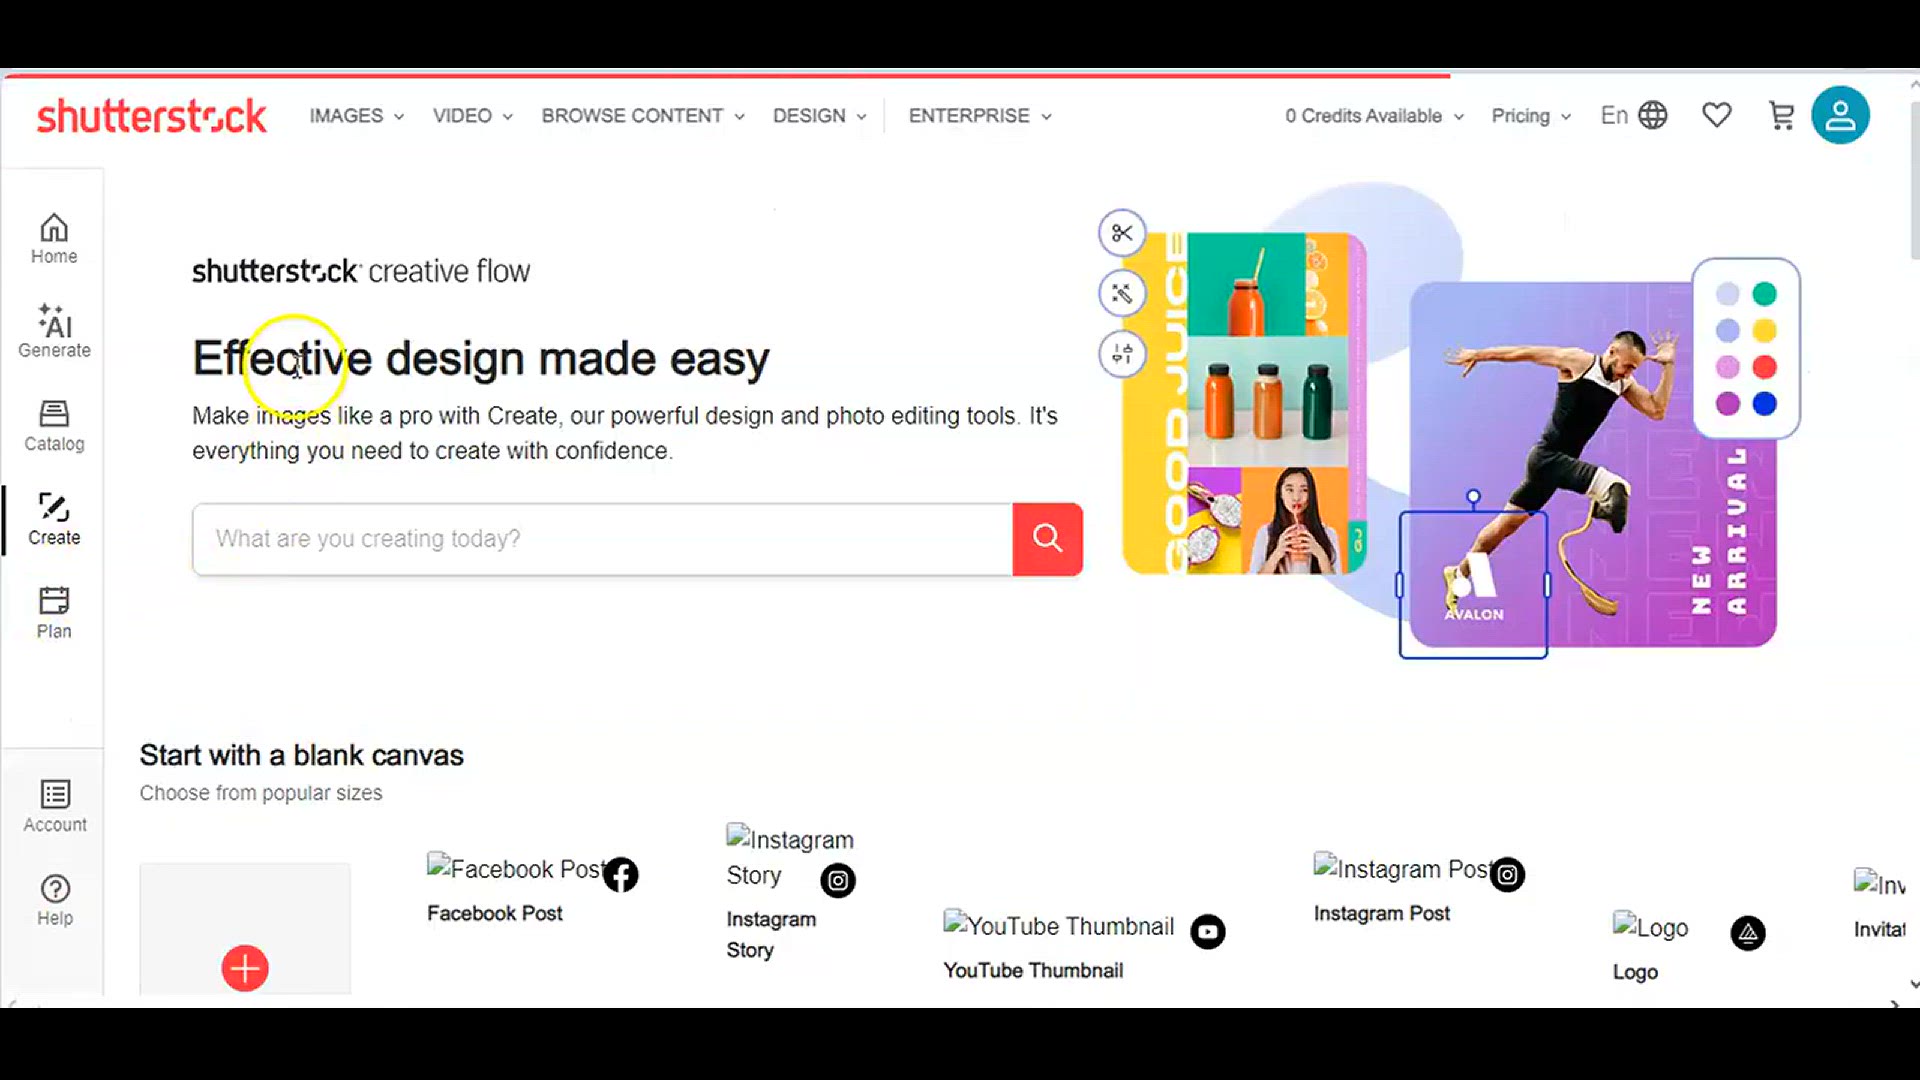Choose the Instagram Post canvas size

(1419, 889)
